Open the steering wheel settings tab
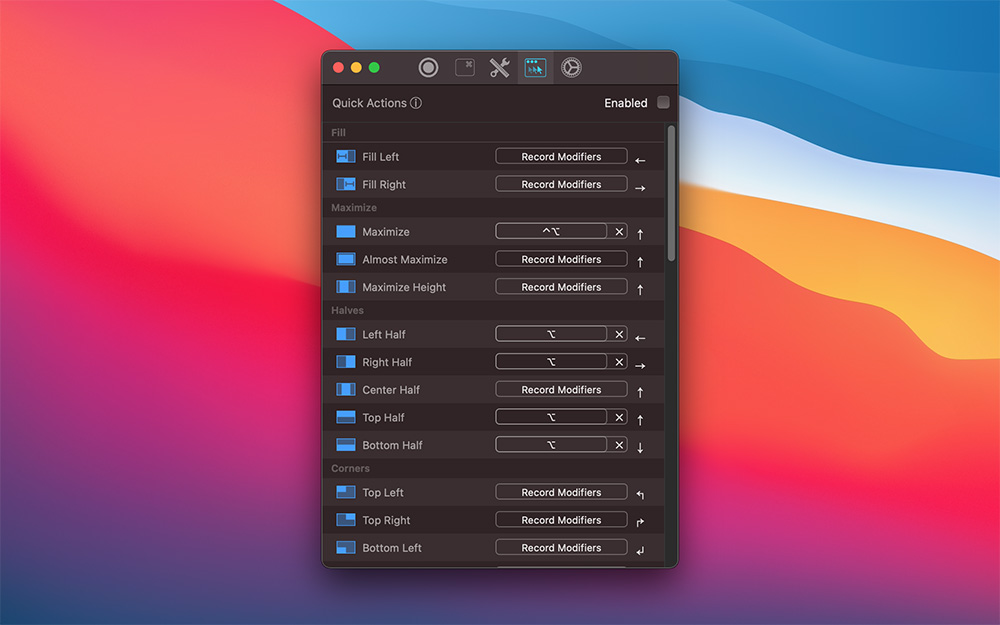This screenshot has height=625, width=1000. point(571,68)
